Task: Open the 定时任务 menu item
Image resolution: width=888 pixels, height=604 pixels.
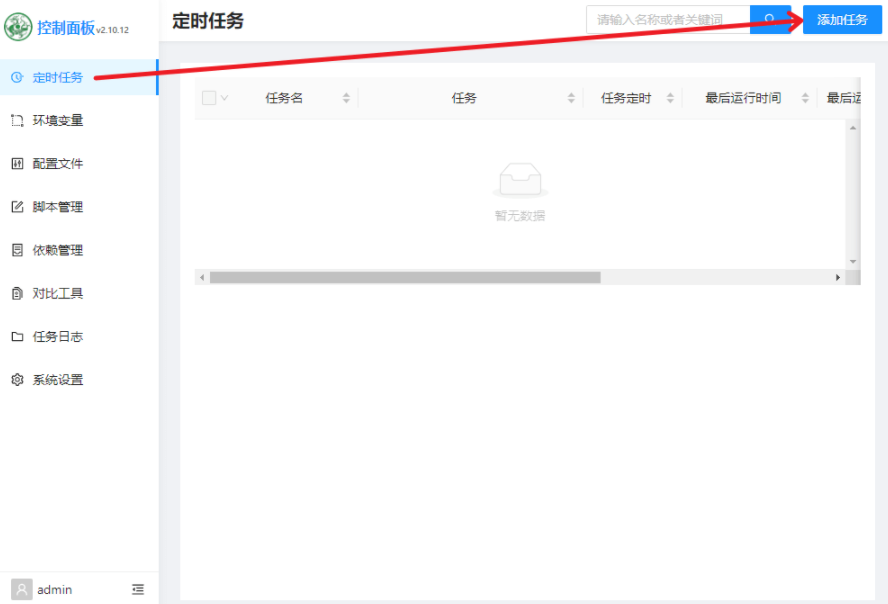Action: click(x=79, y=78)
